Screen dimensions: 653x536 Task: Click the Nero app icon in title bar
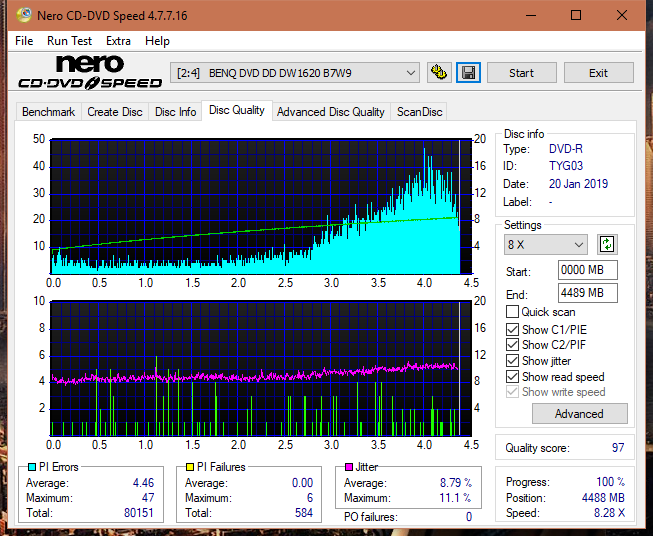[x=24, y=15]
